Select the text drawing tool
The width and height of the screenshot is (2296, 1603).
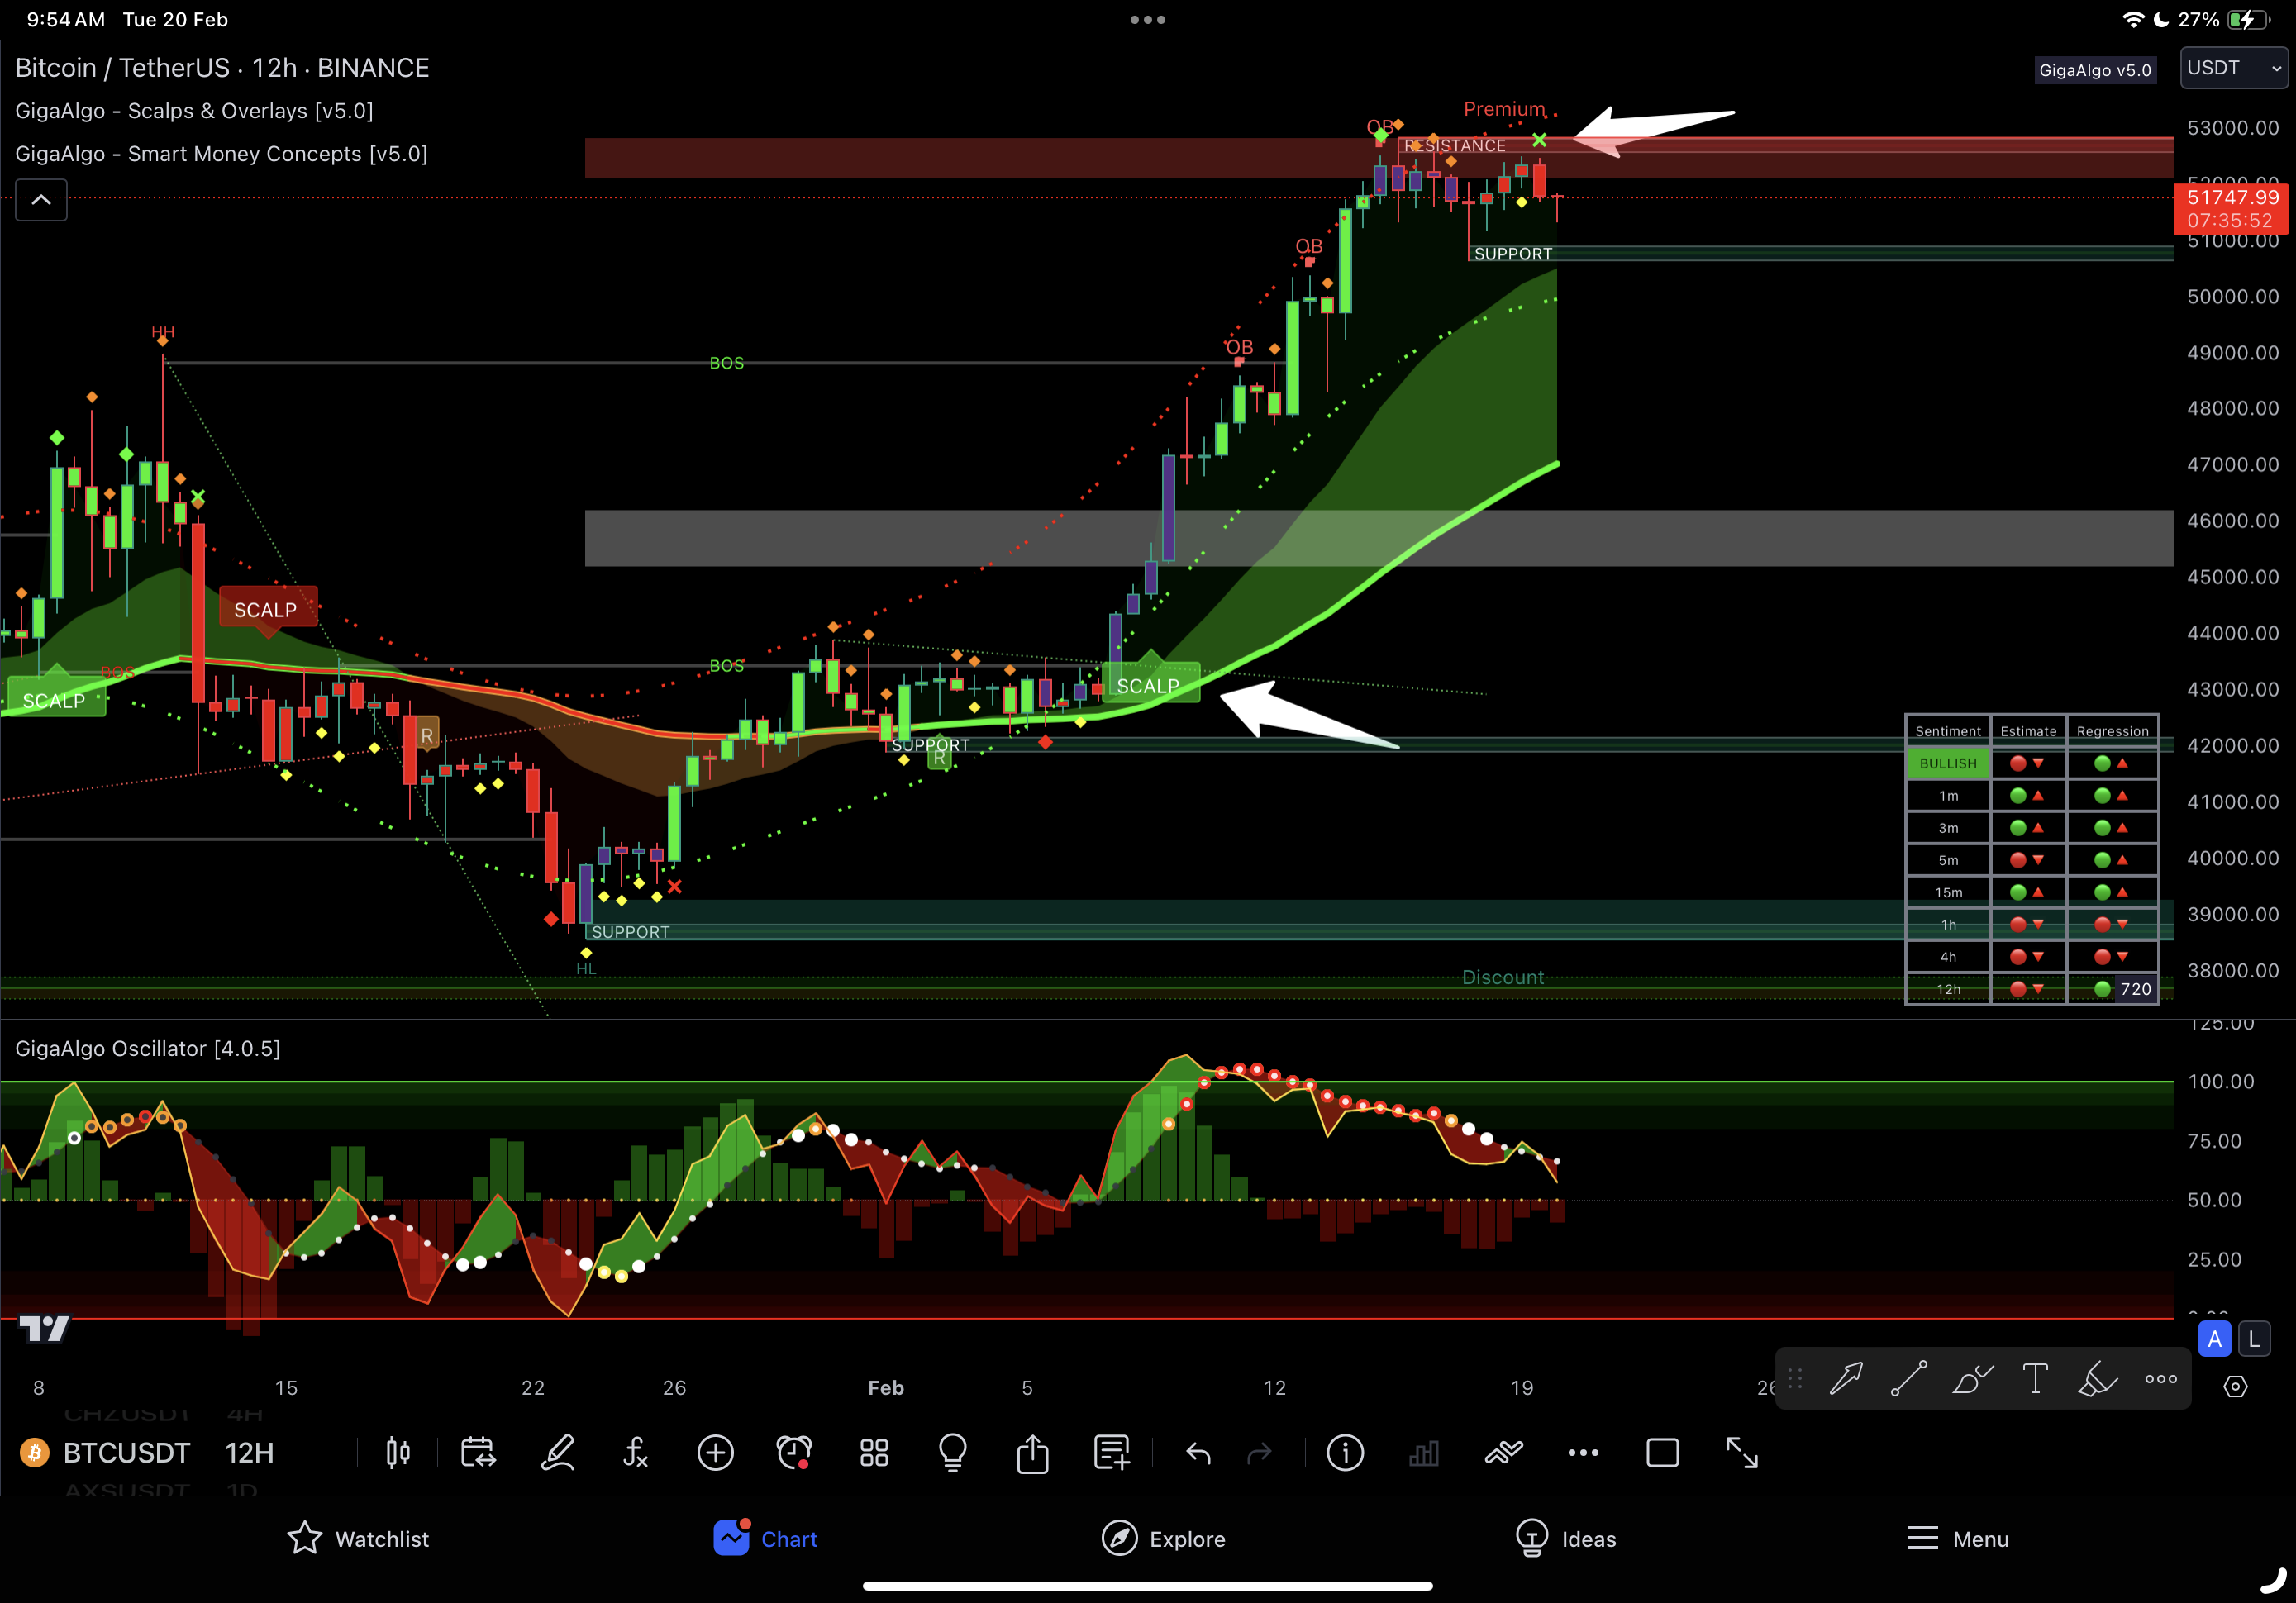[2035, 1379]
